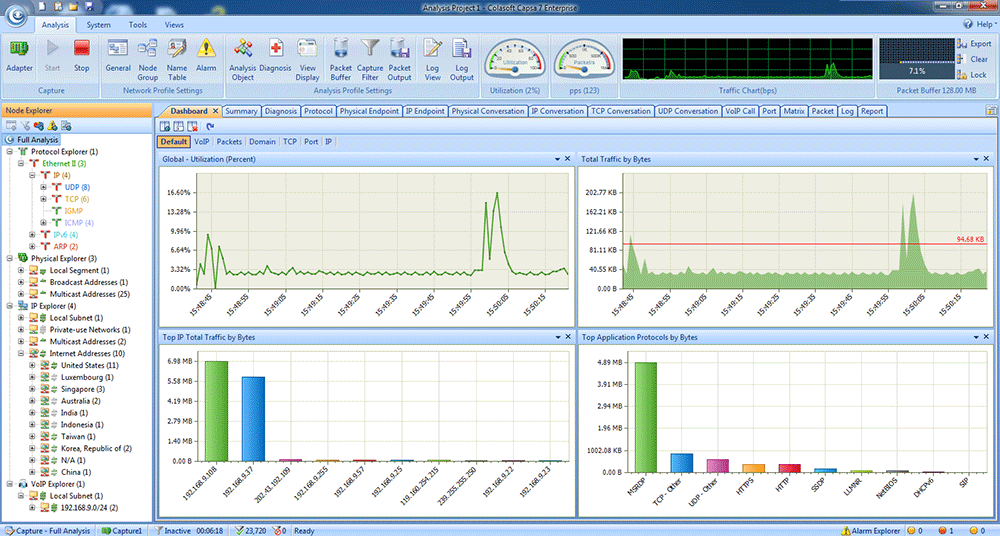Open Capture Filter settings
Image resolution: width=1000 pixels, height=536 pixels.
[370, 60]
